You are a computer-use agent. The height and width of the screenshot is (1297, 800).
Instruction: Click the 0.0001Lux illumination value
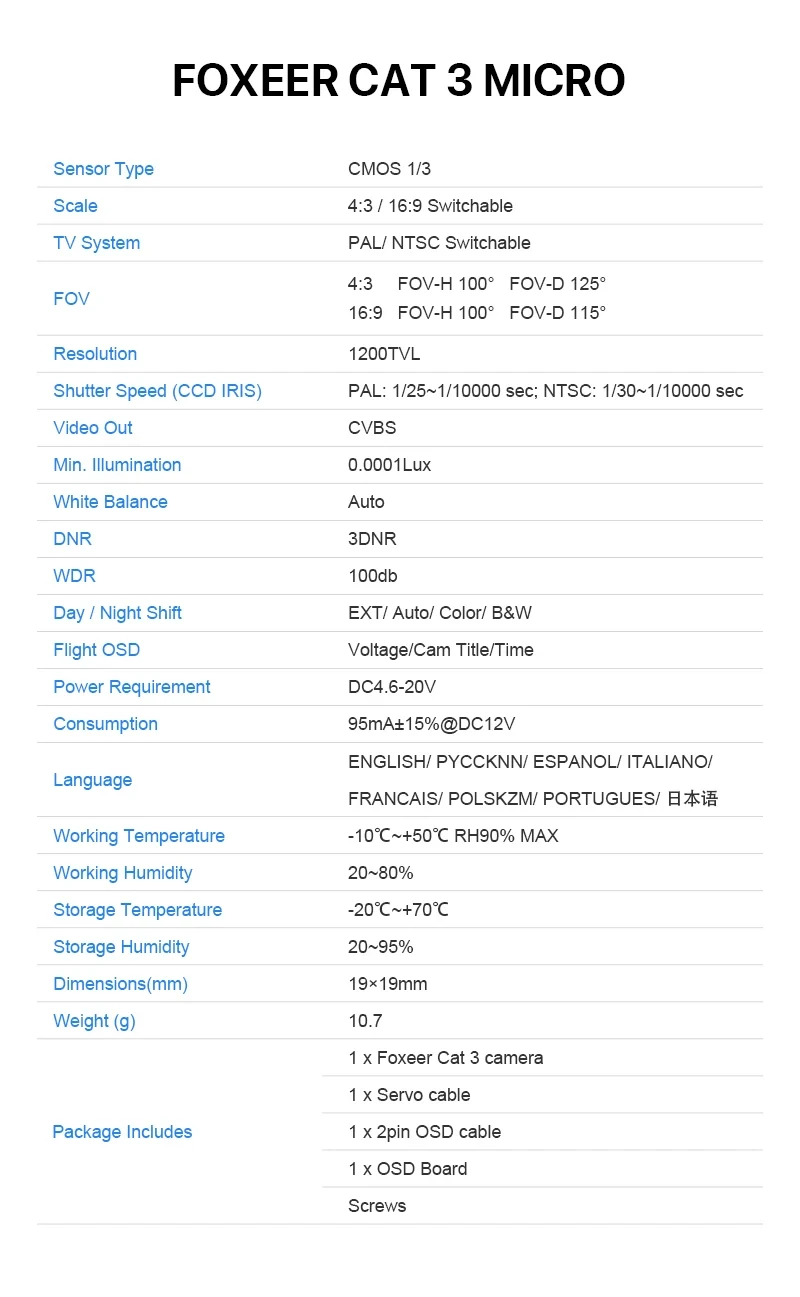point(390,465)
